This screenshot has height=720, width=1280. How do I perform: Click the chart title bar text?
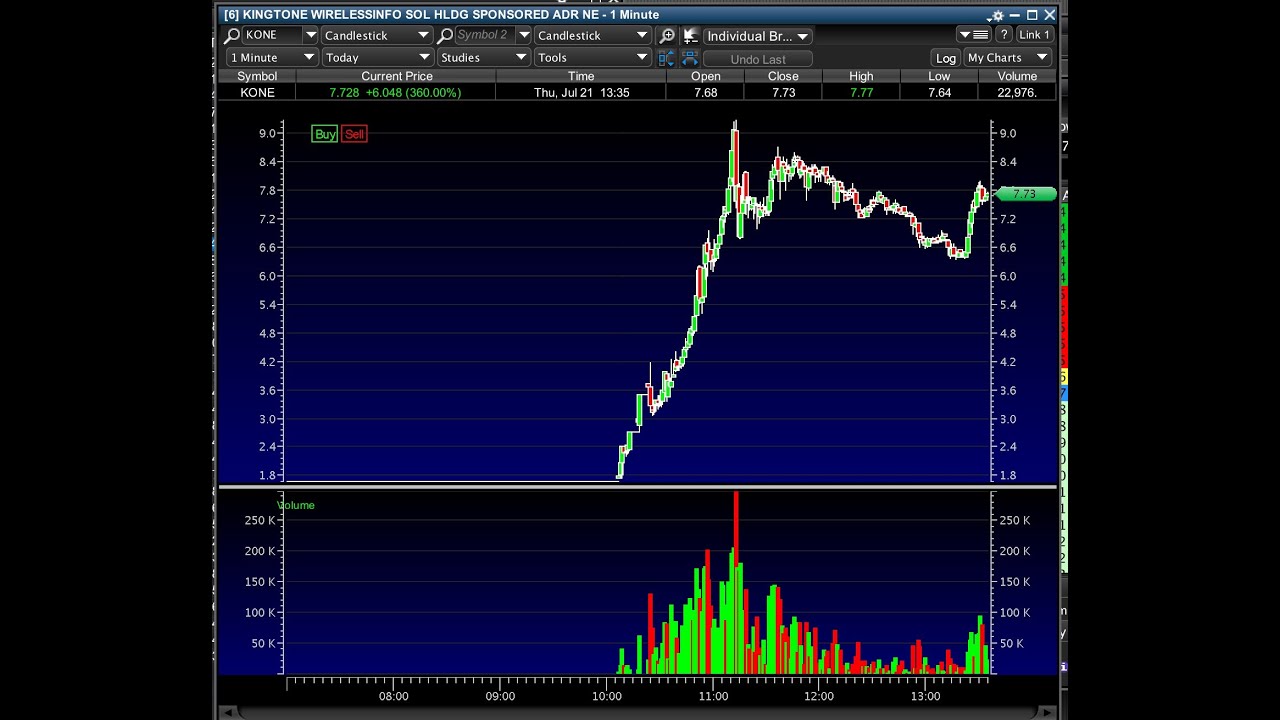(x=441, y=15)
